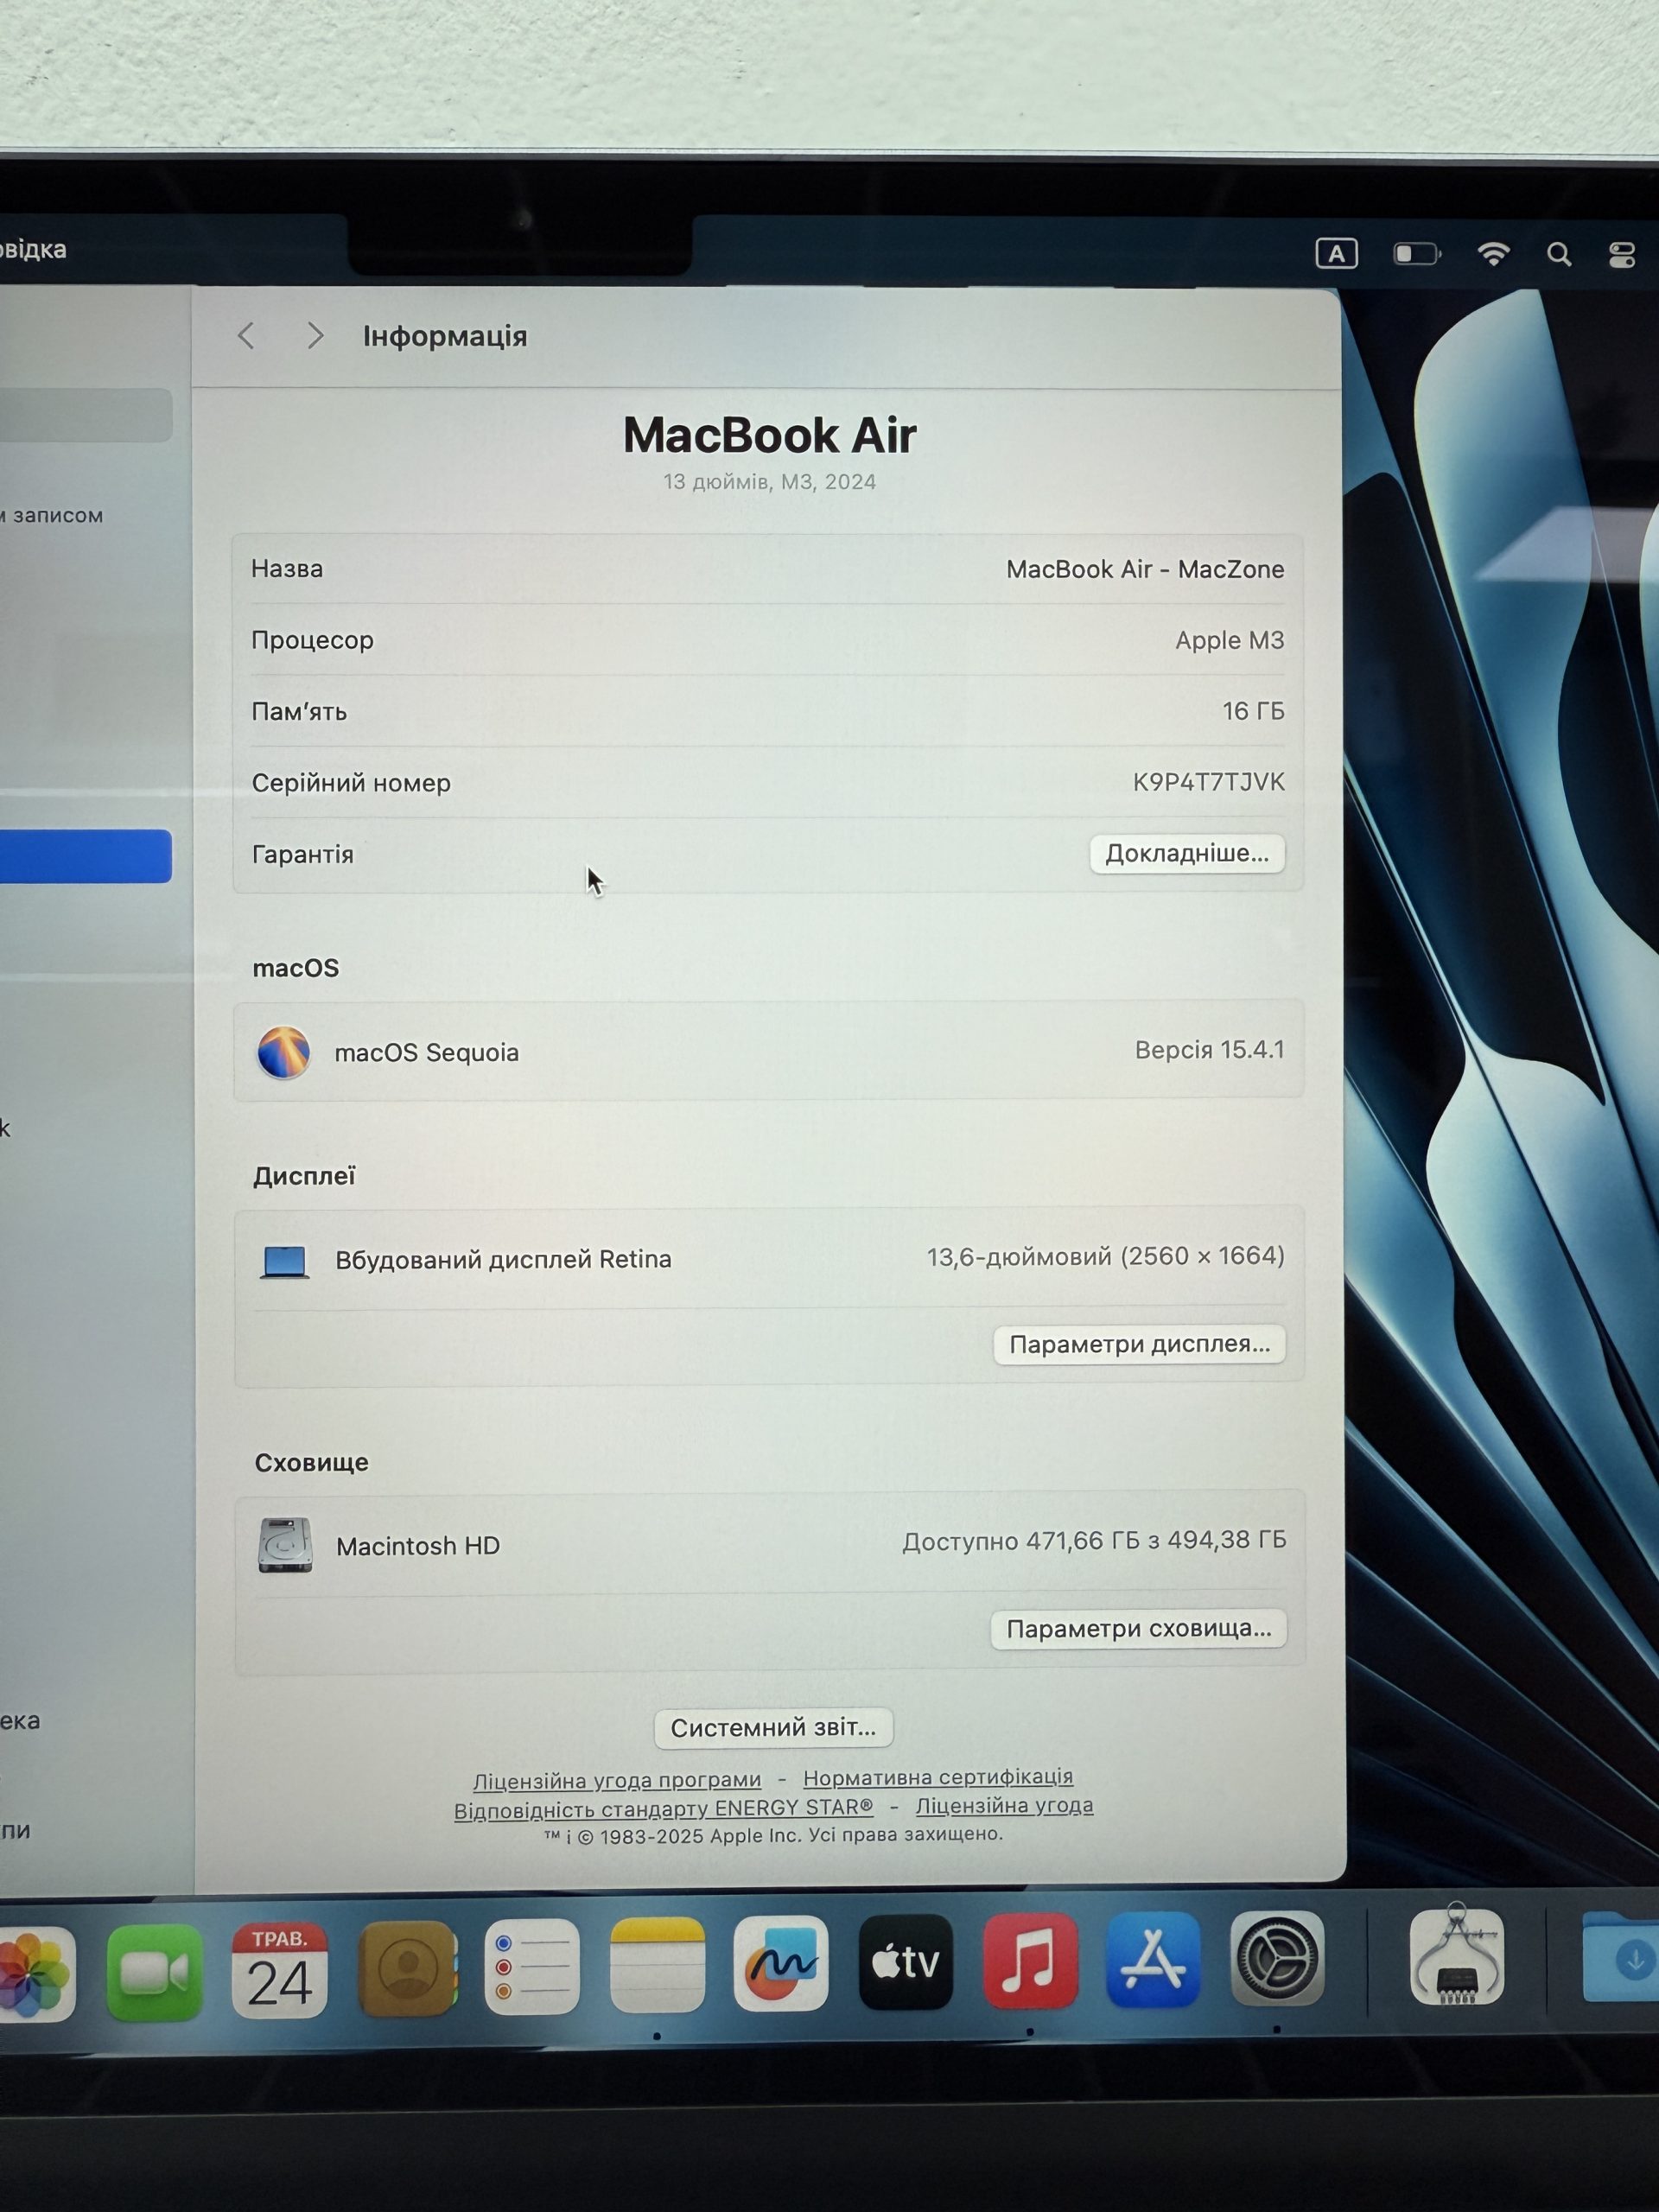Click Докладніше warranty button
1659x2212 pixels.
pos(1187,854)
